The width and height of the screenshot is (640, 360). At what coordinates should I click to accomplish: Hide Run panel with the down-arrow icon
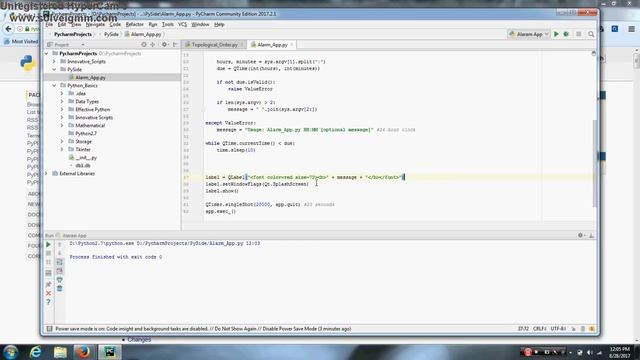coord(591,236)
